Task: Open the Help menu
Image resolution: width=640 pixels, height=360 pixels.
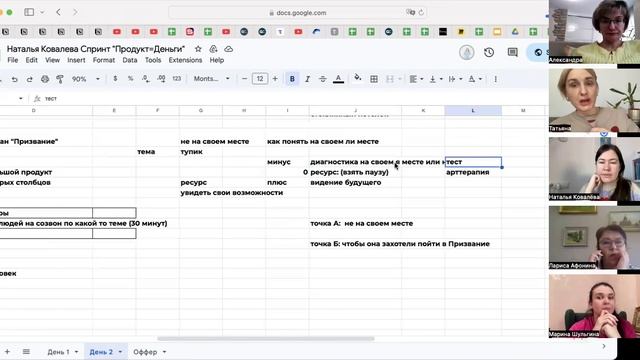Action: pyautogui.click(x=217, y=60)
